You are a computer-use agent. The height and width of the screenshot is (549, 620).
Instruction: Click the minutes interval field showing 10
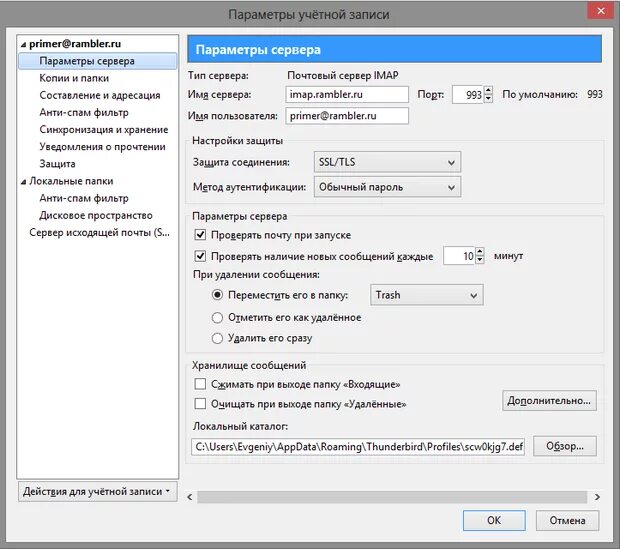(x=459, y=256)
